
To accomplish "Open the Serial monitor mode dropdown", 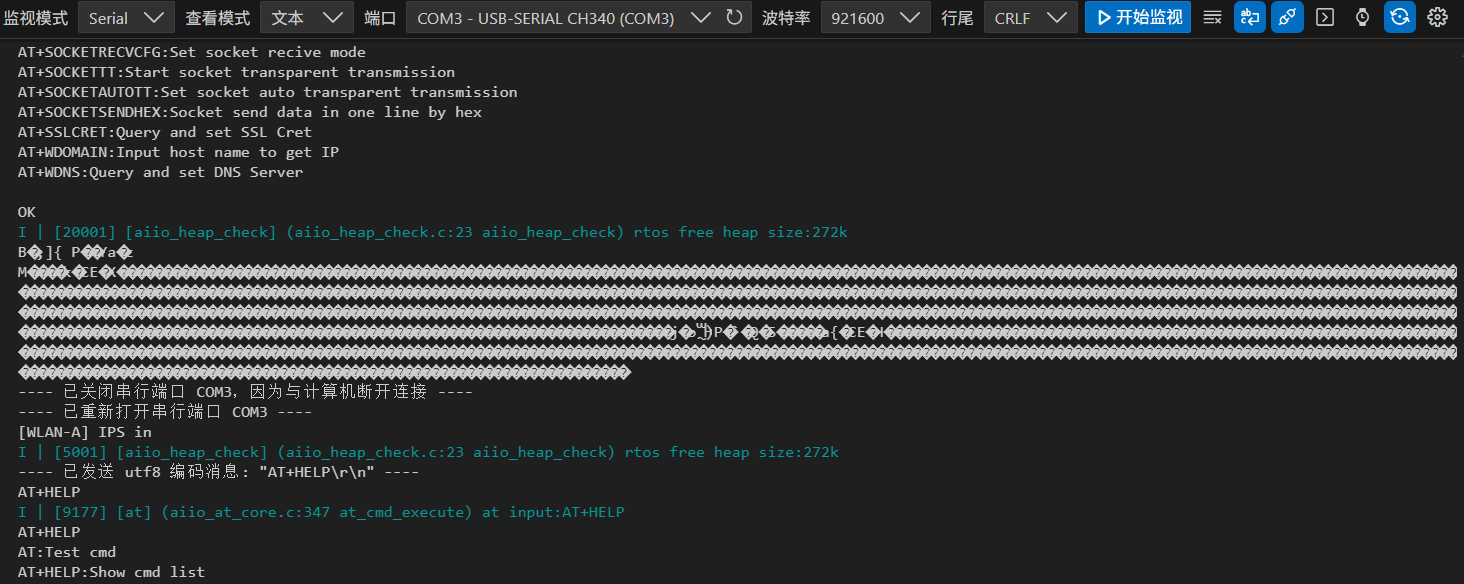I will click(125, 17).
